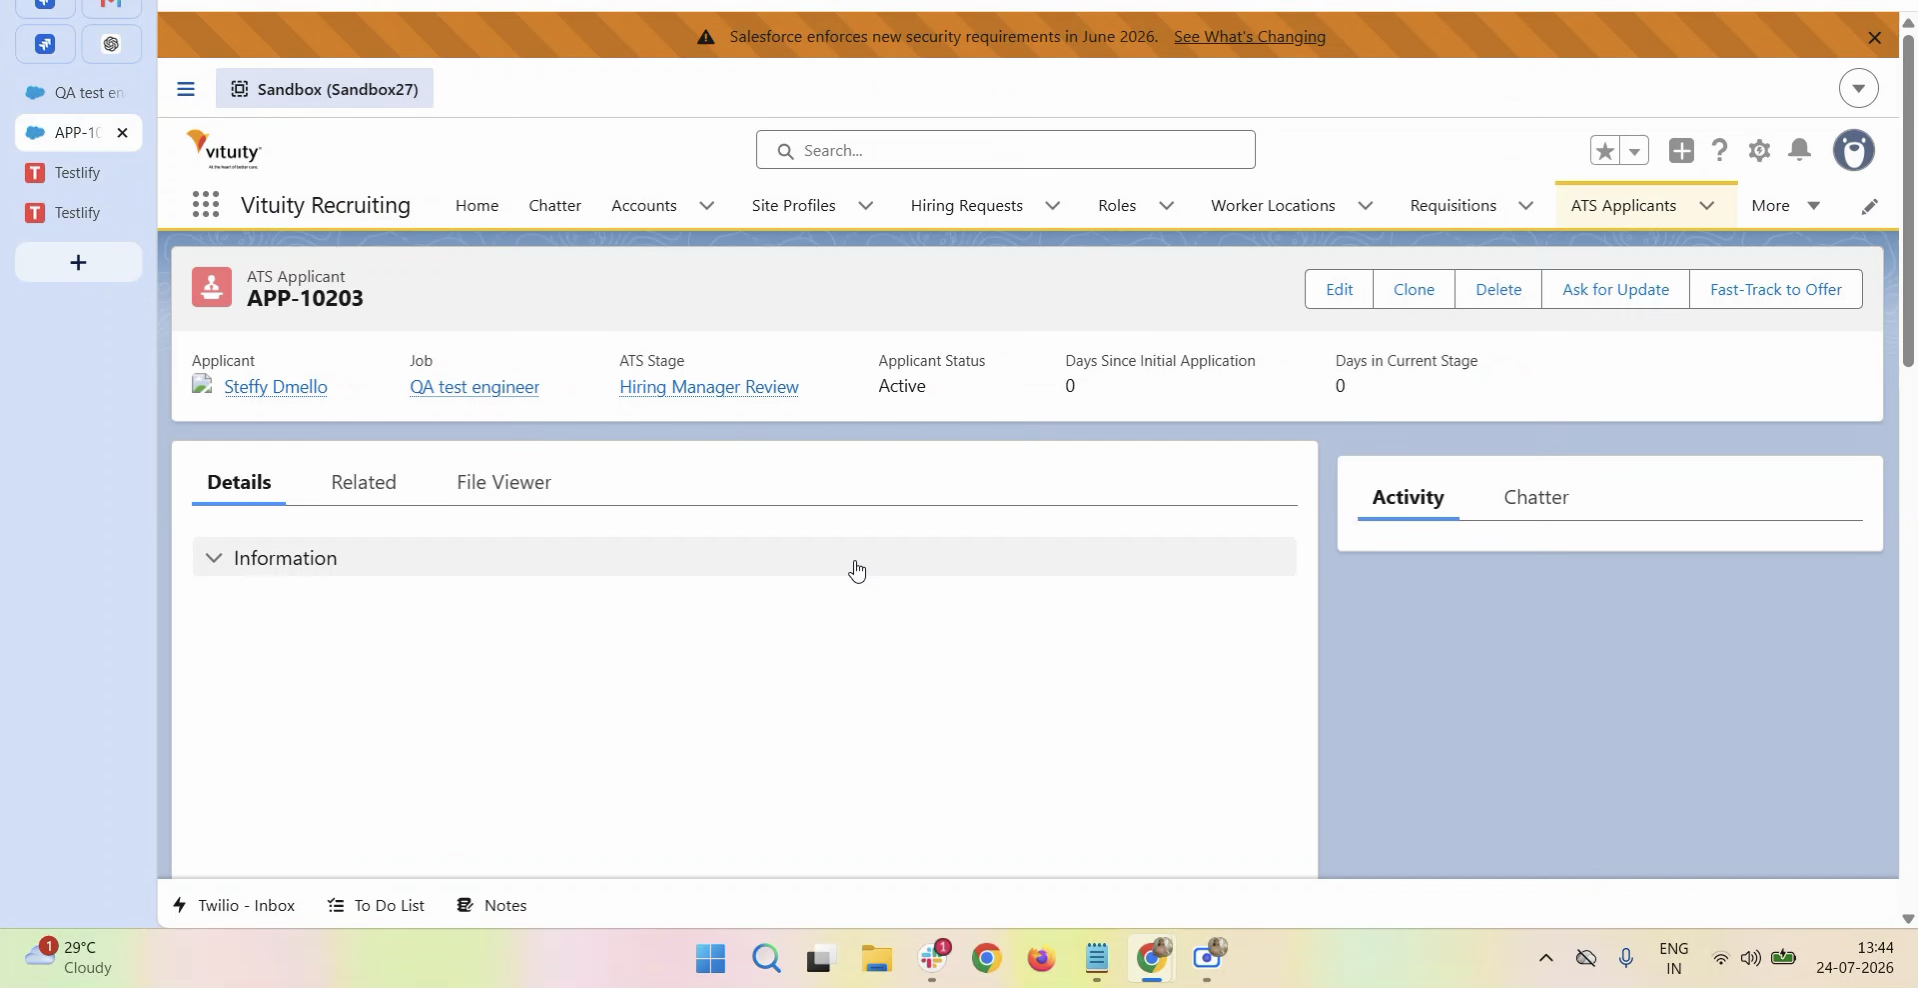
Task: Switch to the QA test en browser tab
Action: (x=78, y=92)
